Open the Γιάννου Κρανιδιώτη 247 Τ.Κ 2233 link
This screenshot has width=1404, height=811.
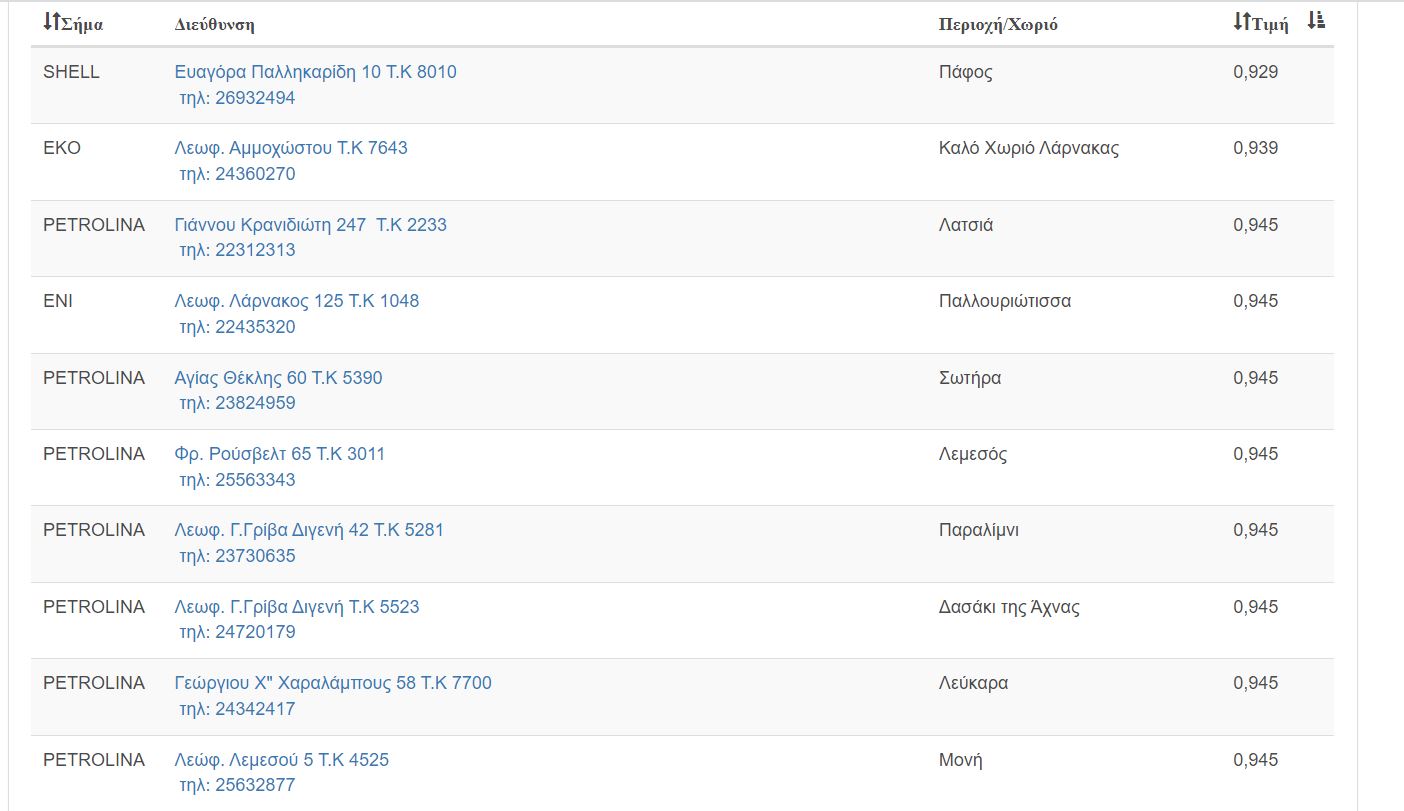coord(311,225)
